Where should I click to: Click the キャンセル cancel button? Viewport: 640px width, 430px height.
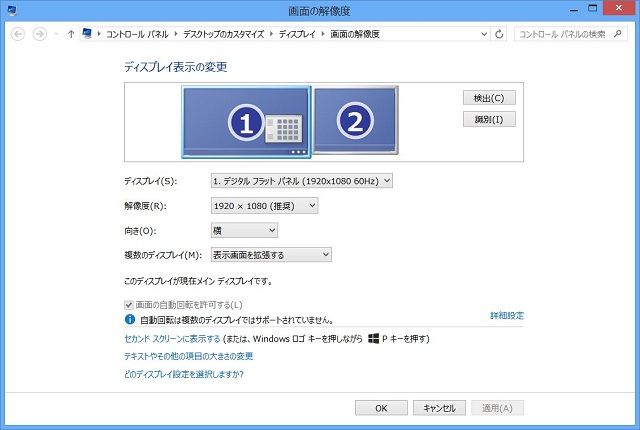tap(439, 408)
